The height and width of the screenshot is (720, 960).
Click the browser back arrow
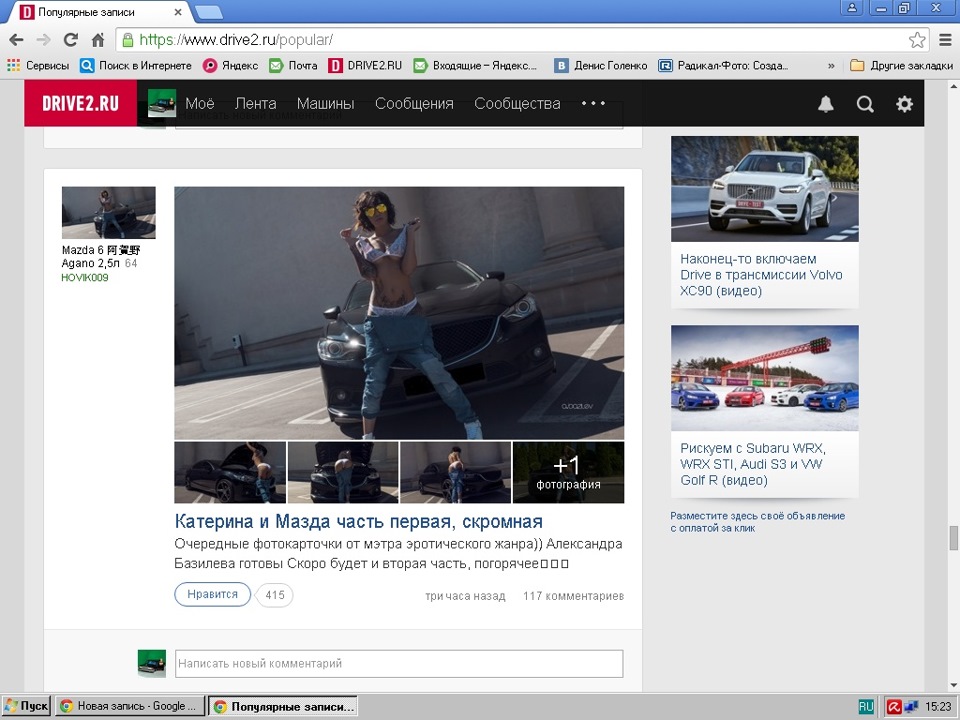pyautogui.click(x=17, y=40)
